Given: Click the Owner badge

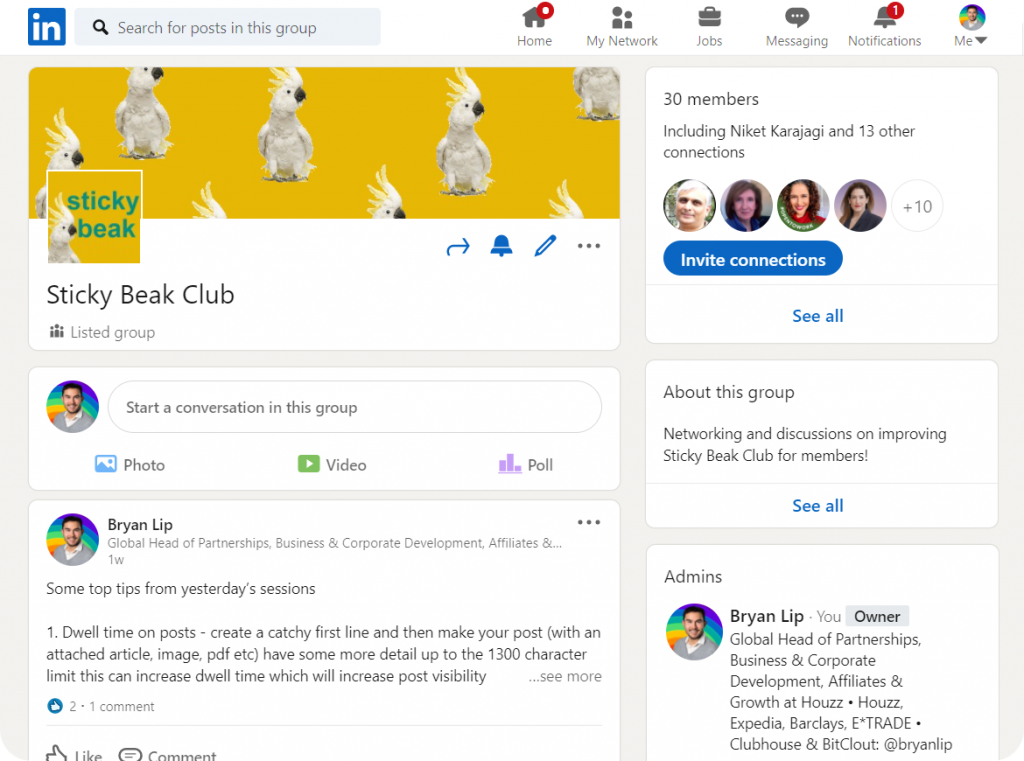Looking at the screenshot, I should click(876, 616).
